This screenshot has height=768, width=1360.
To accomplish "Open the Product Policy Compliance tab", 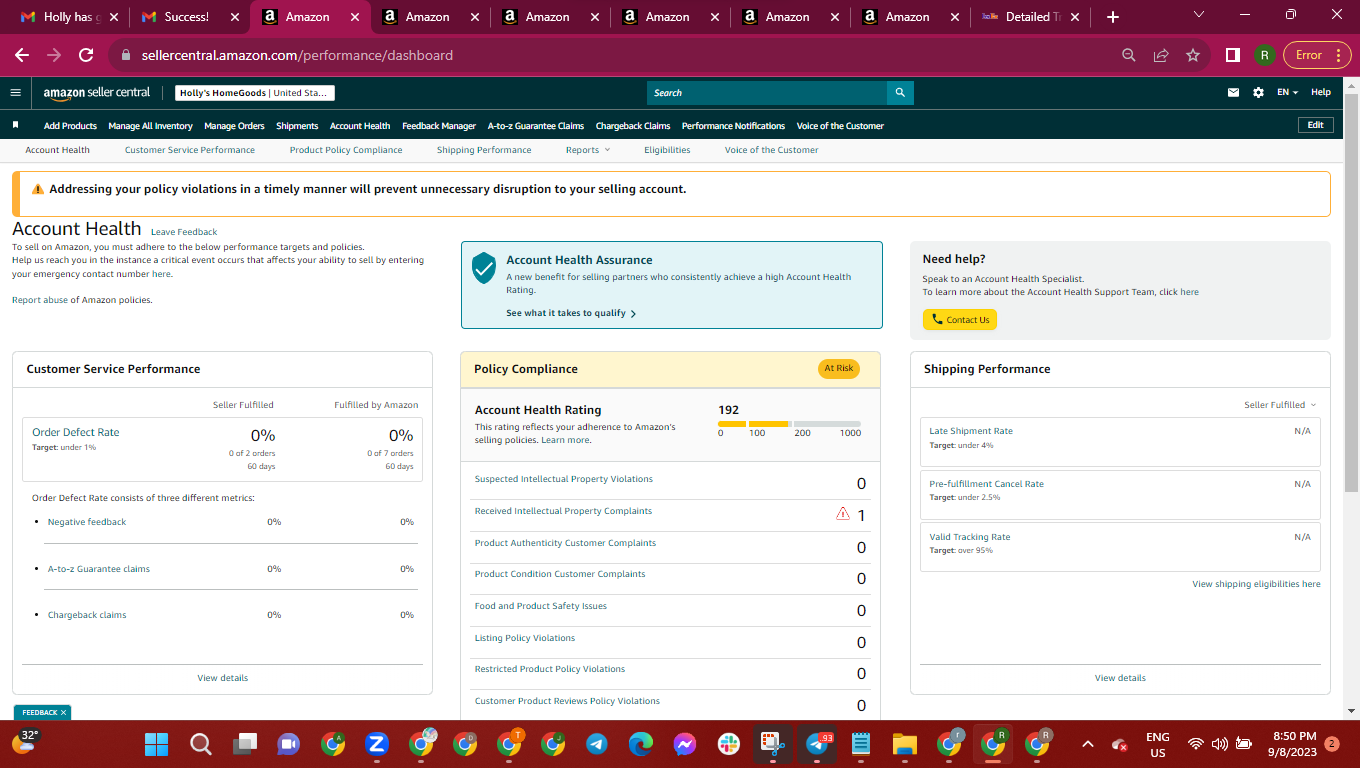I will (346, 150).
